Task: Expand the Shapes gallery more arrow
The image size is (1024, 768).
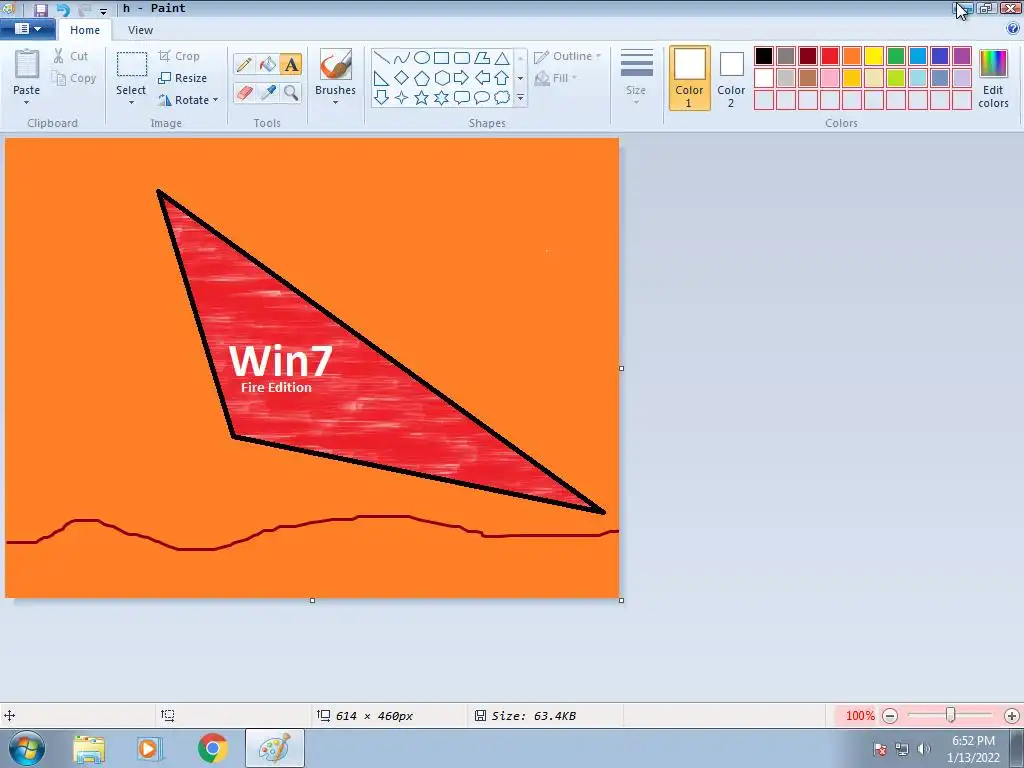Action: [520, 98]
